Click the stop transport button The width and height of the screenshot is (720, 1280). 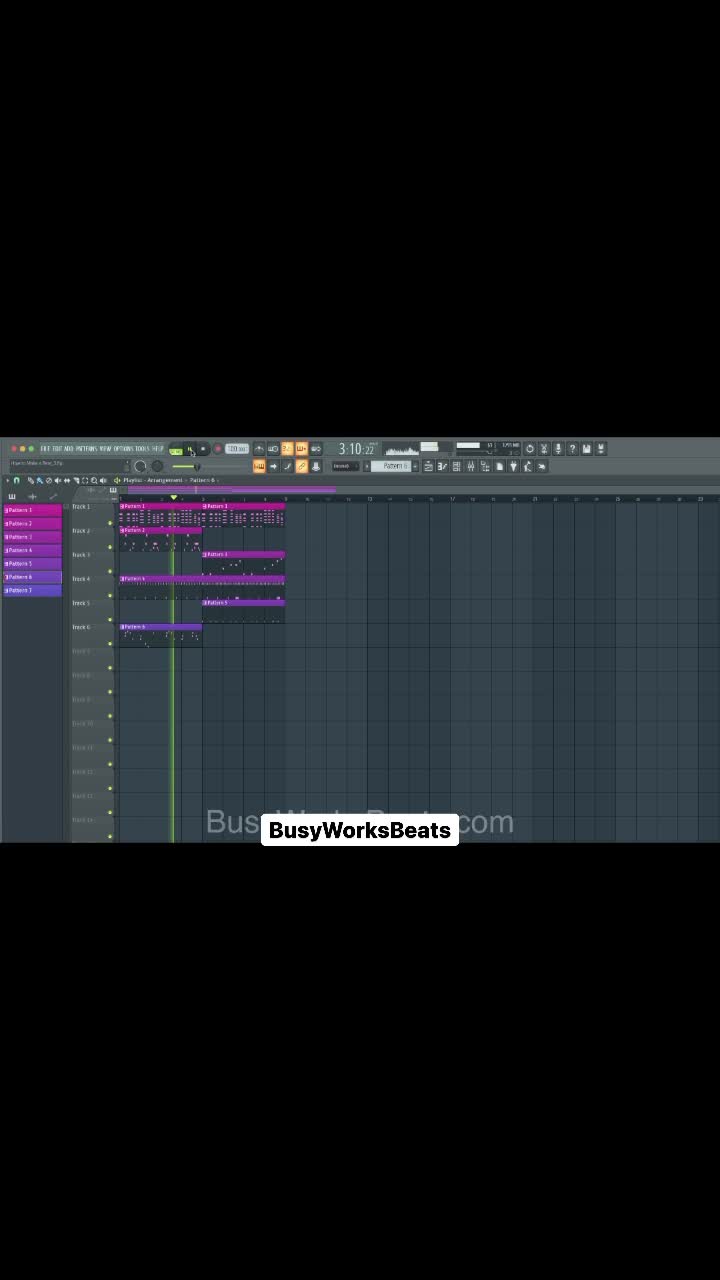(203, 449)
